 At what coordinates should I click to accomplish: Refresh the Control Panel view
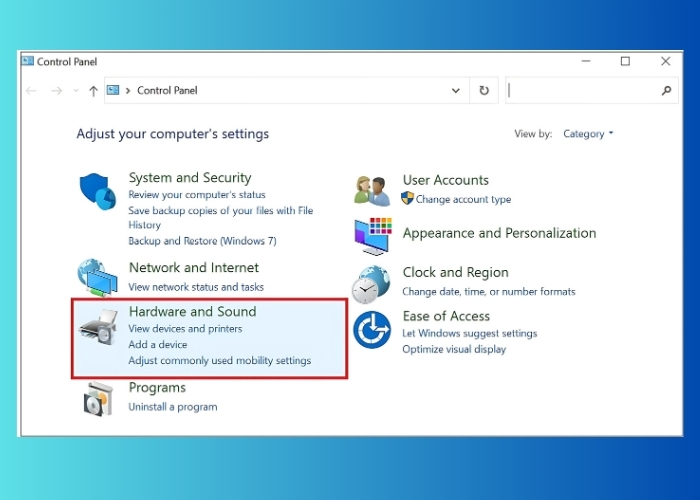pos(484,90)
